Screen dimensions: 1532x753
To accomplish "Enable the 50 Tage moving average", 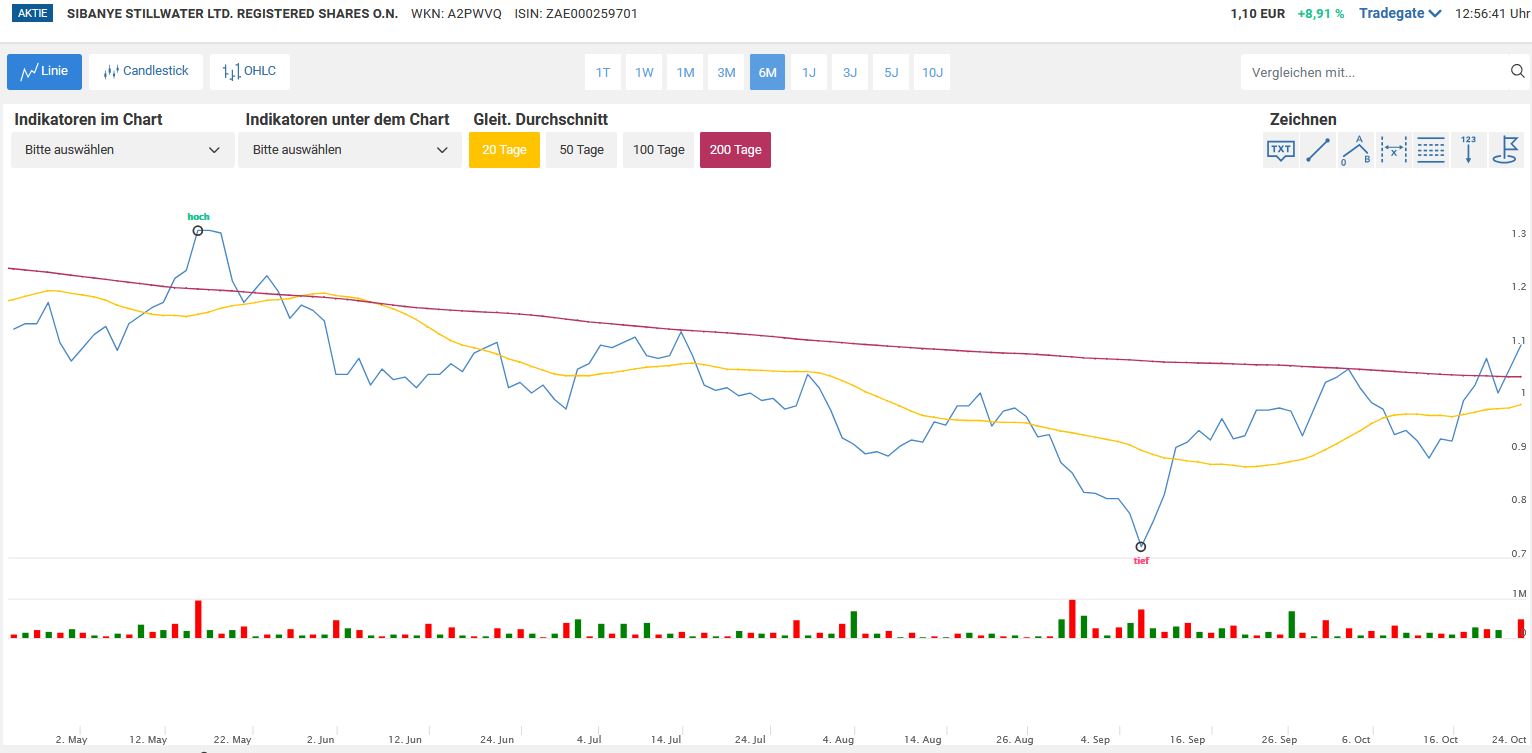I will pos(581,150).
